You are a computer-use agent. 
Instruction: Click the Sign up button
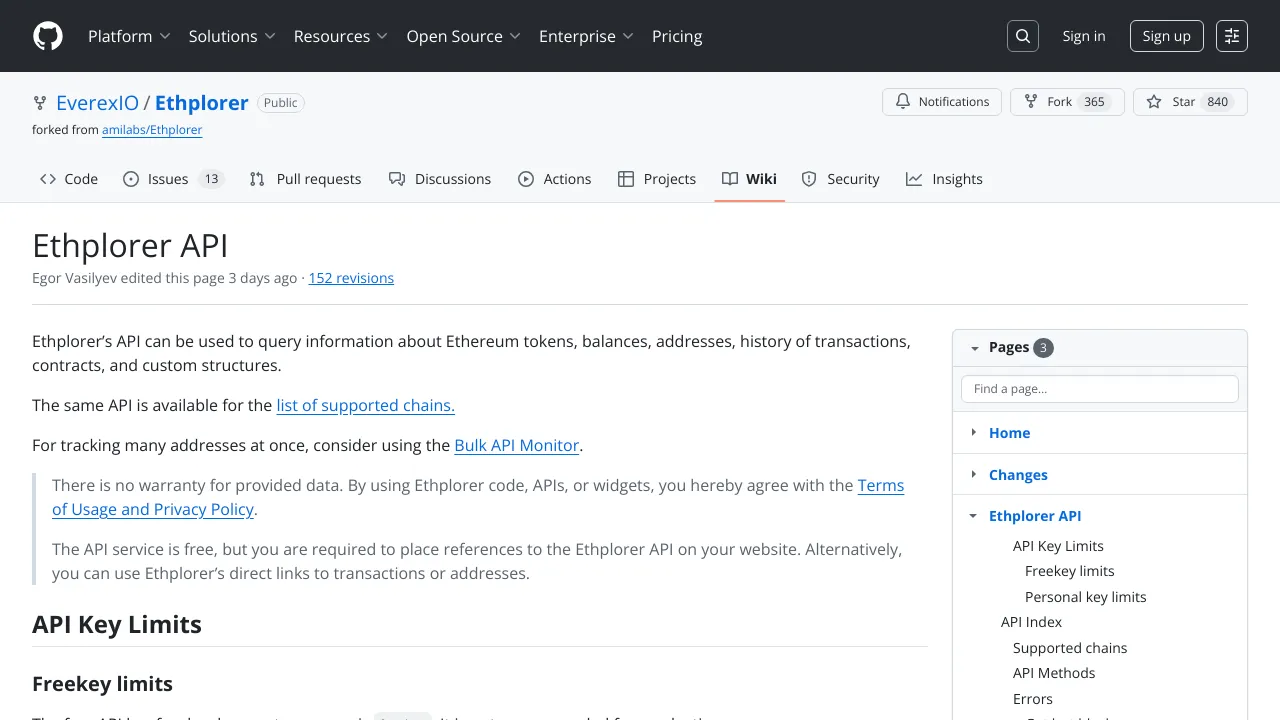(x=1166, y=36)
